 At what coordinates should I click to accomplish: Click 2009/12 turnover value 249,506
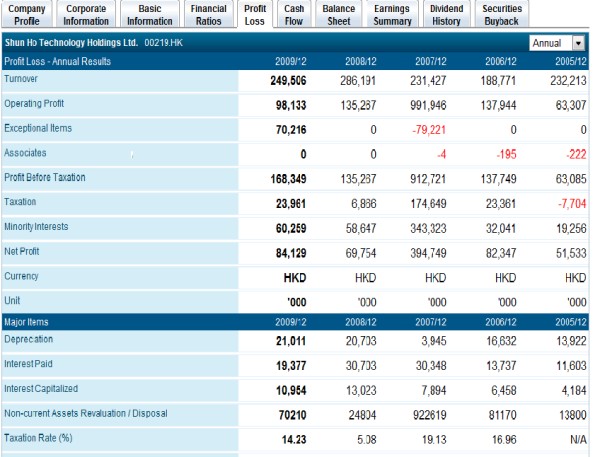click(288, 81)
